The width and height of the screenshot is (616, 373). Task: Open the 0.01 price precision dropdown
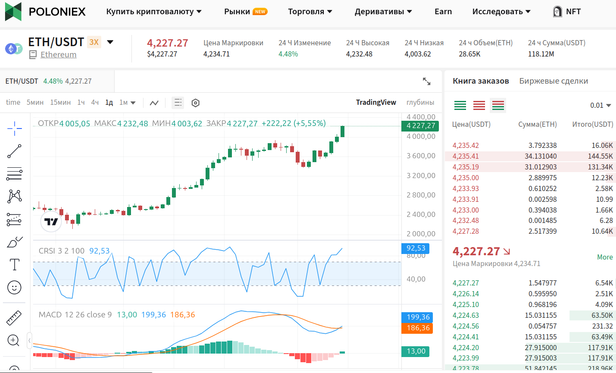coord(600,105)
